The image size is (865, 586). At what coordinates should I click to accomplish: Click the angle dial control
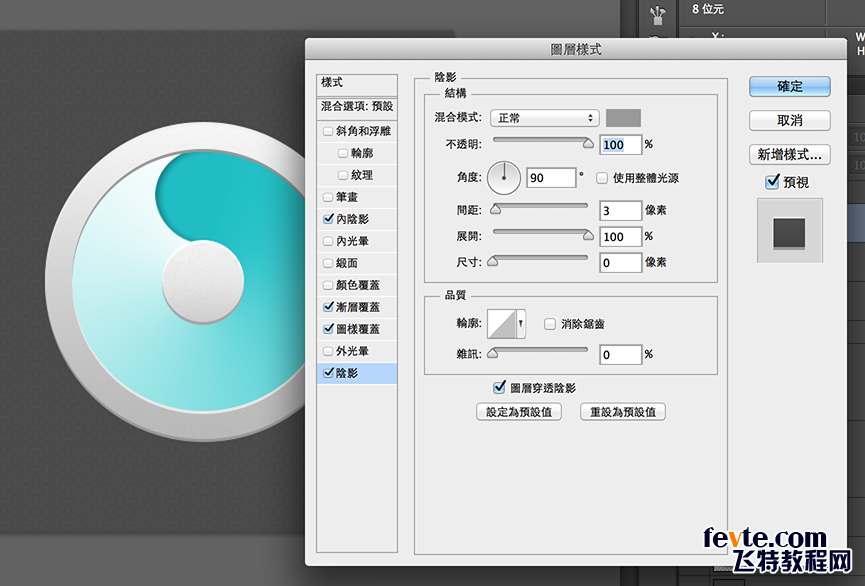click(x=504, y=178)
